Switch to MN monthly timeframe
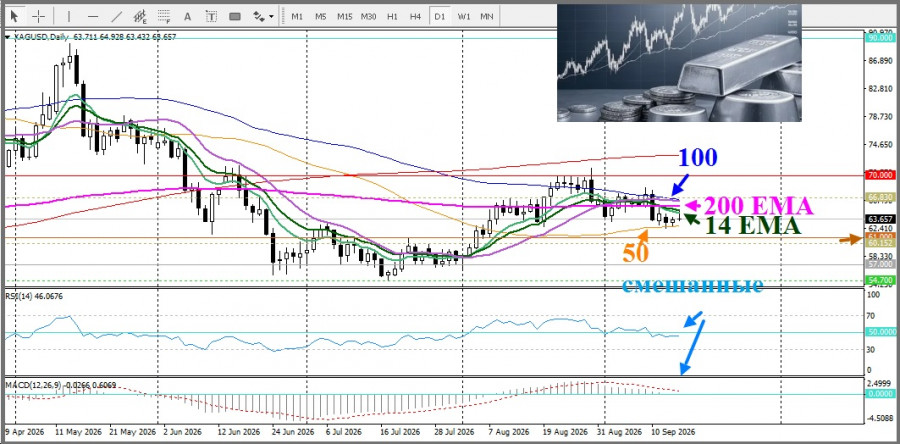 [x=486, y=17]
